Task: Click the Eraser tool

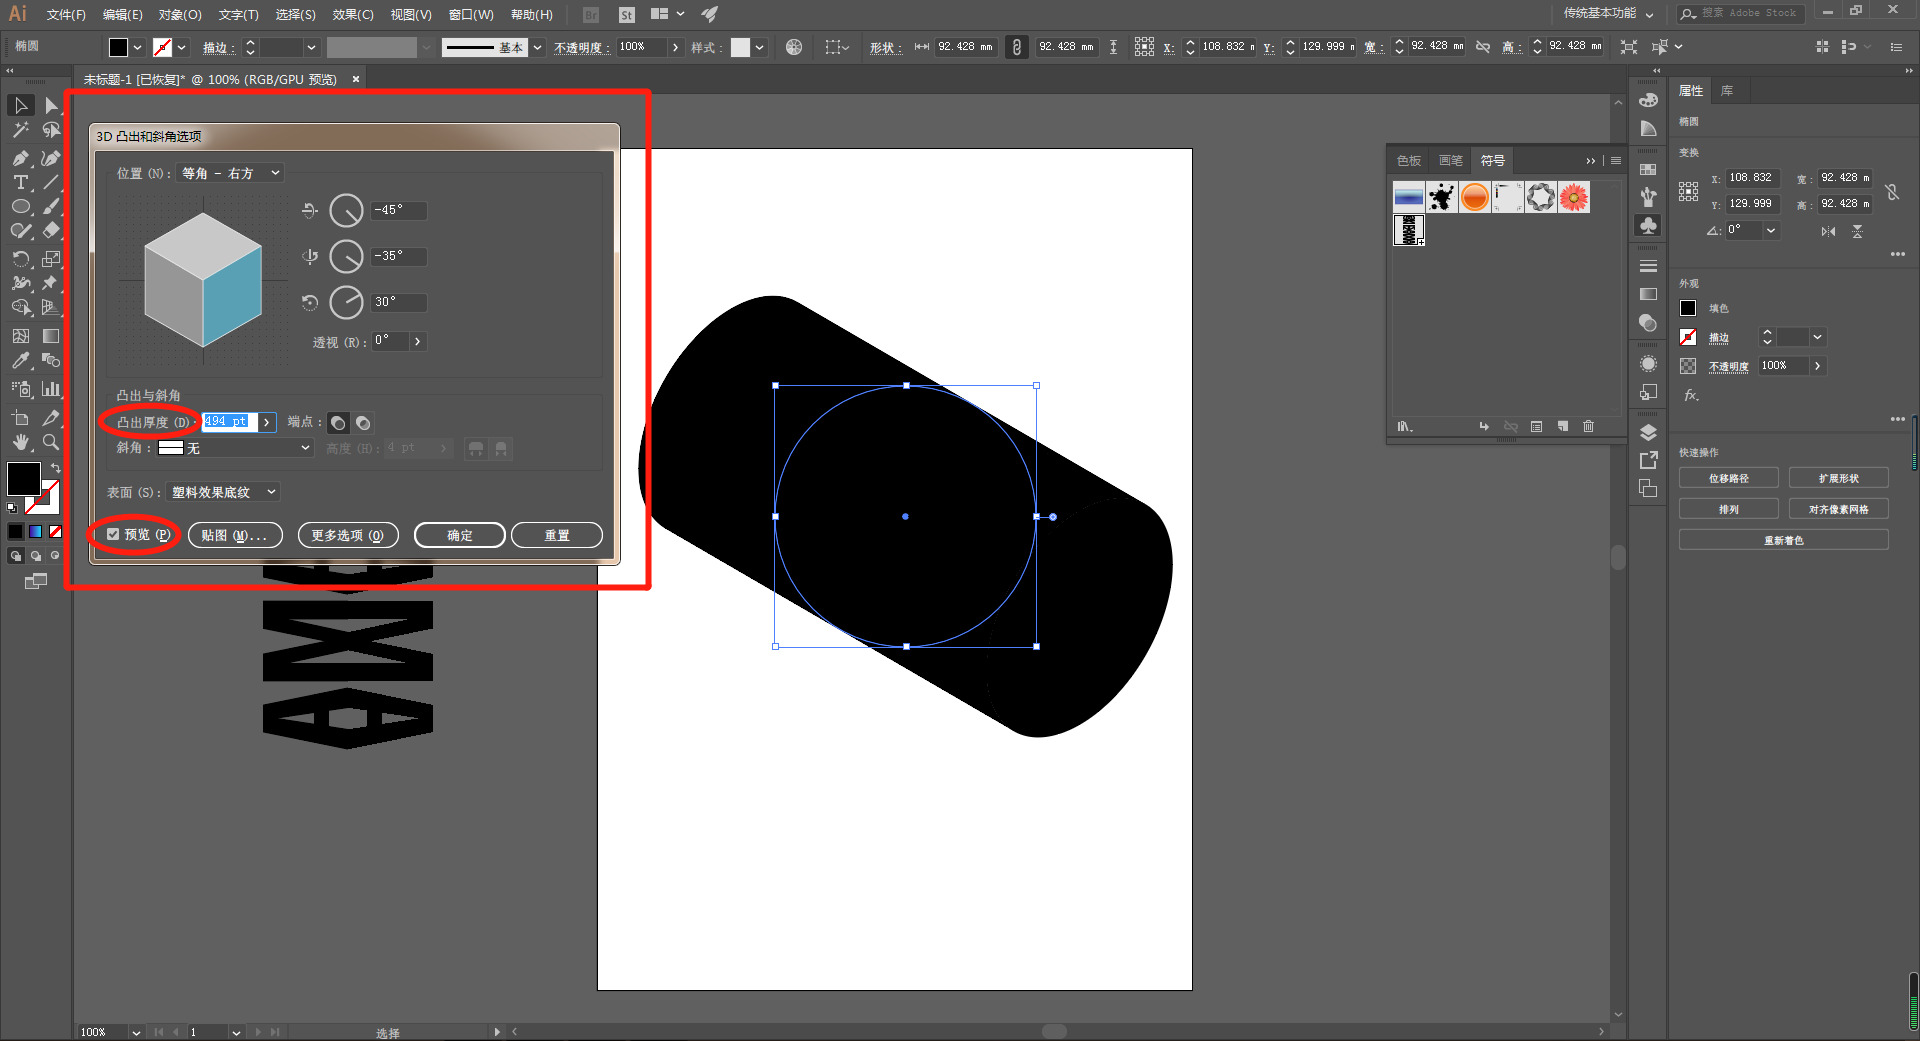Action: coord(51,230)
